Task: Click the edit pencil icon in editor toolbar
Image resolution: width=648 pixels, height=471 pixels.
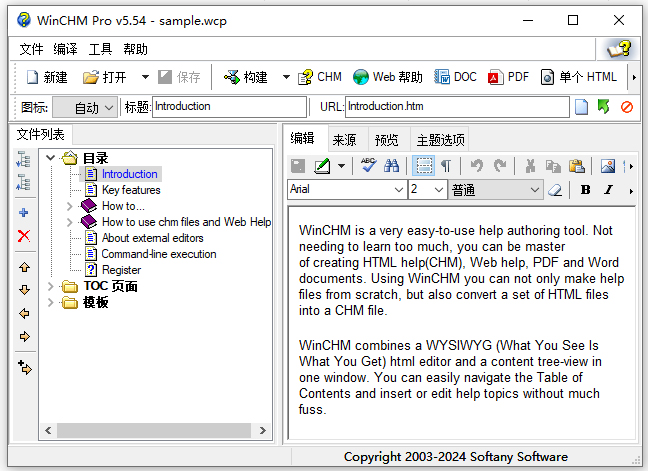Action: [x=322, y=166]
